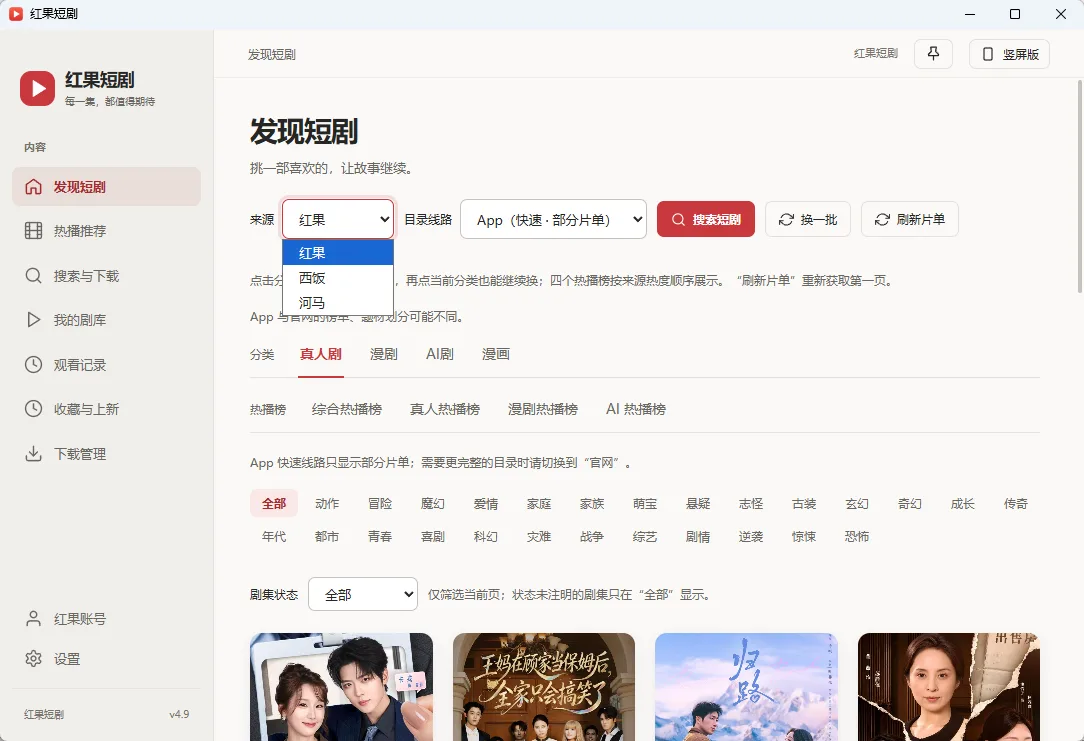Screen dimensions: 1084x741
Task: Click the 发现短剧 breadcrumb text
Action: click(272, 55)
